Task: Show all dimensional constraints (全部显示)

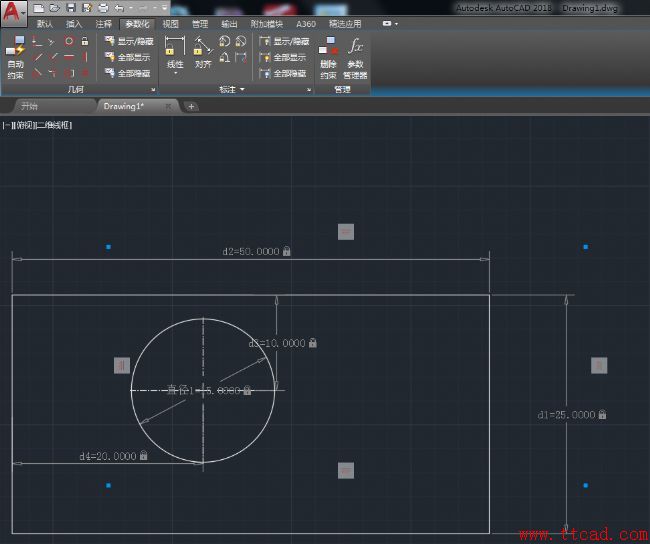Action: [x=283, y=57]
